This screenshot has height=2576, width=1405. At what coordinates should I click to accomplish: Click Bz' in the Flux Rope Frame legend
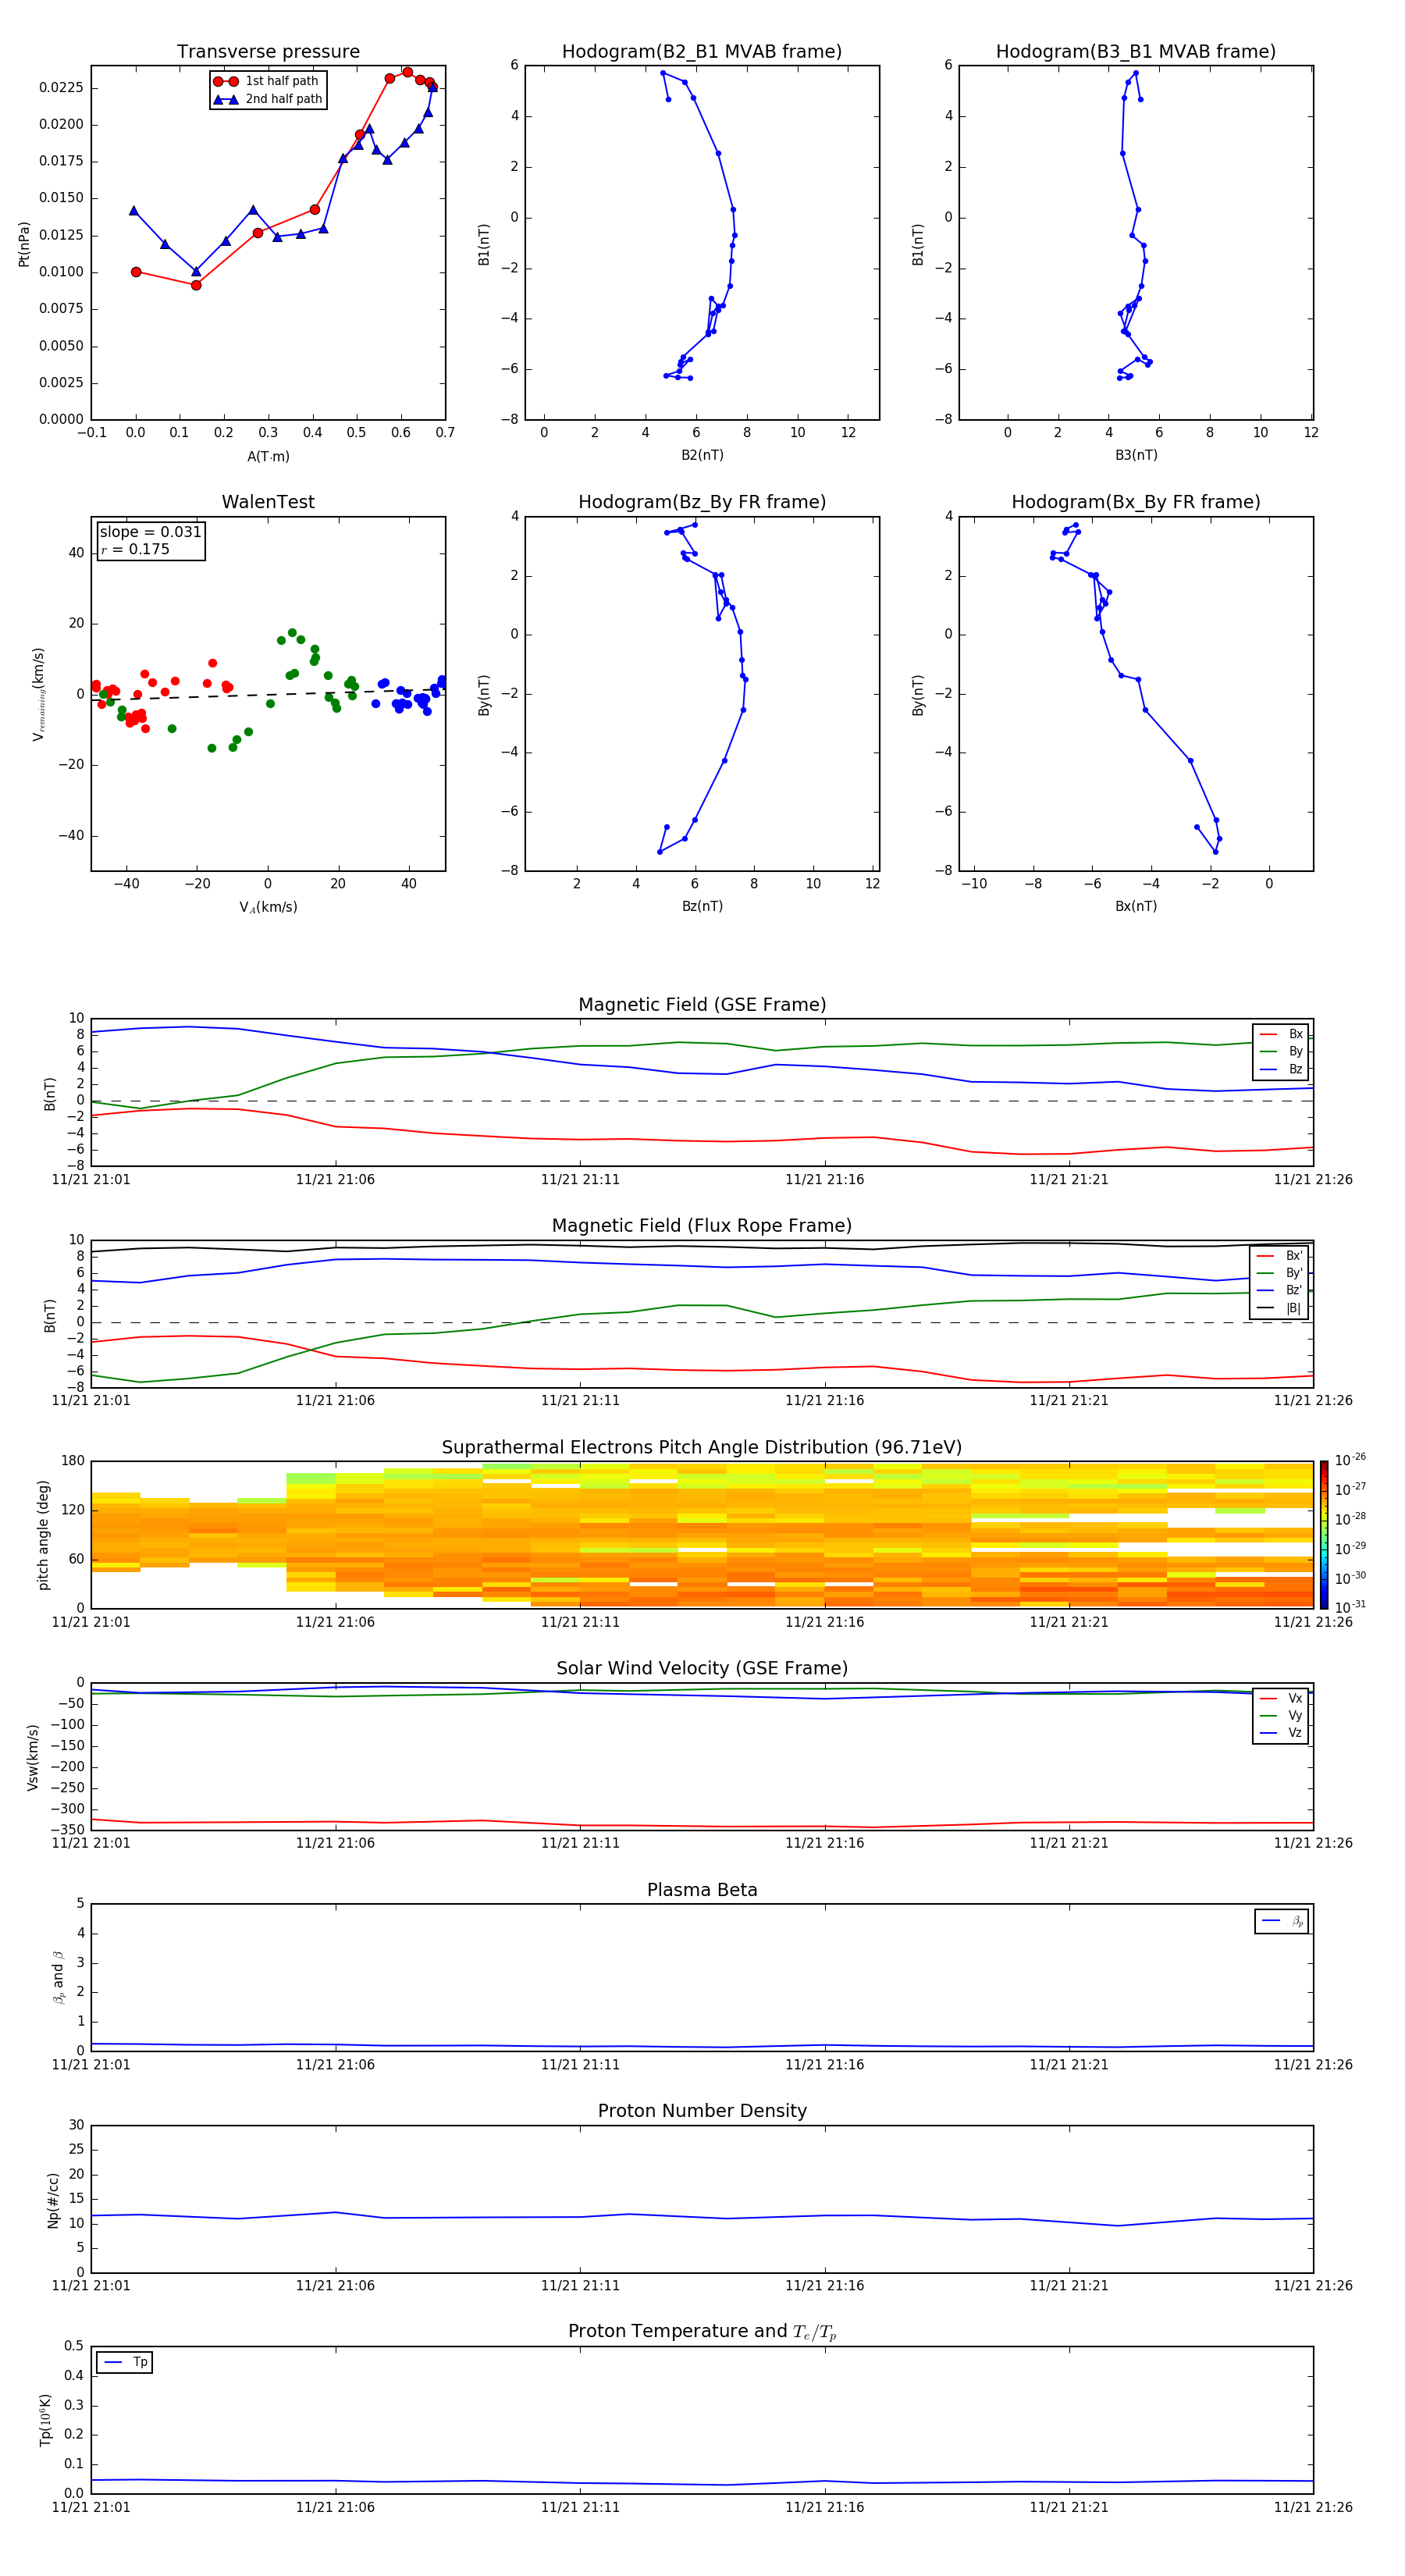[x=1279, y=1291]
